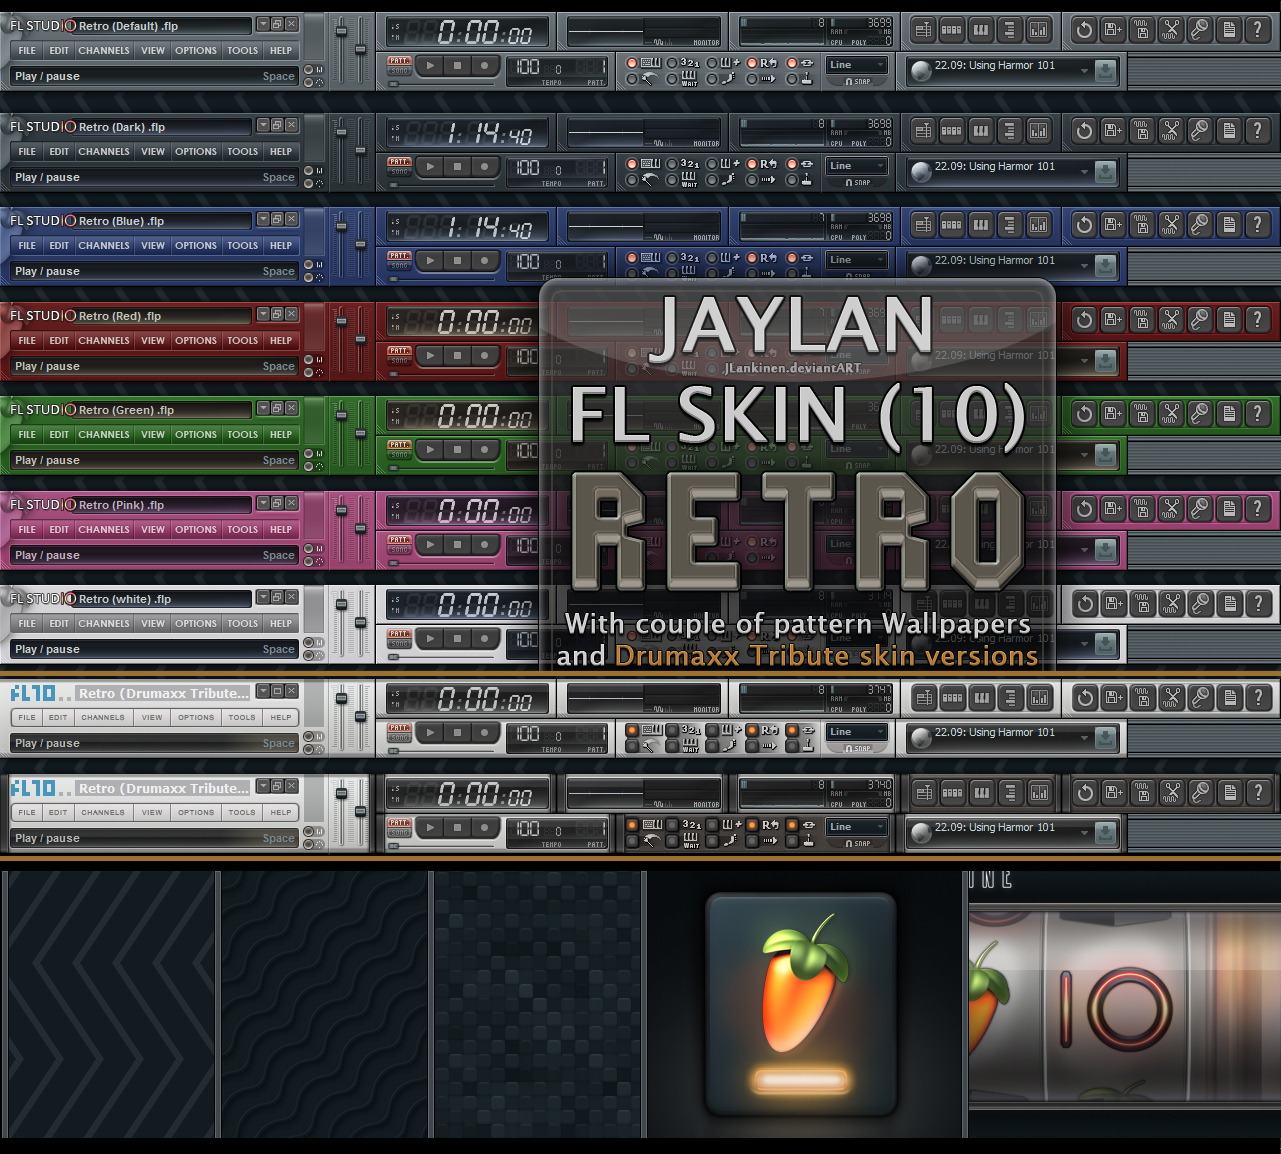Open Line snap dropdown in Retro (Dark)
Image resolution: width=1281 pixels, height=1154 pixels.
(857, 166)
